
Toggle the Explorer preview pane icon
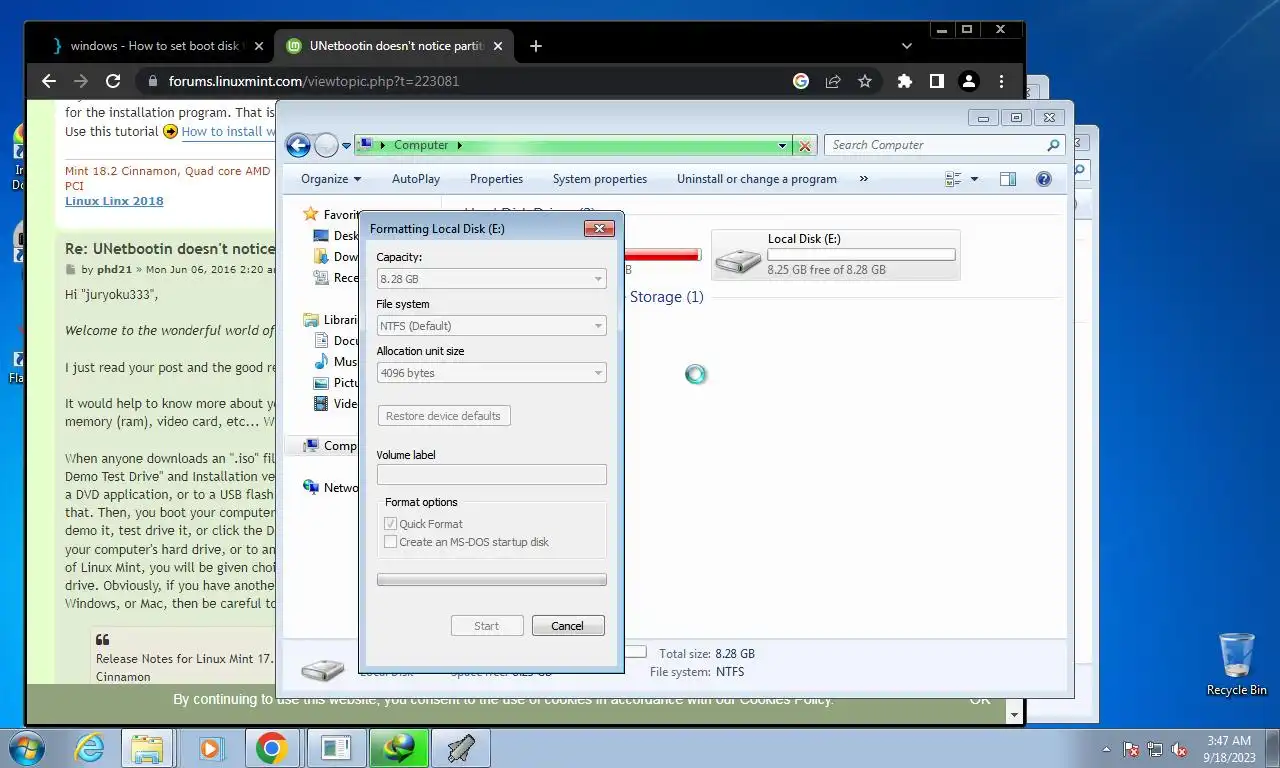[1008, 179]
